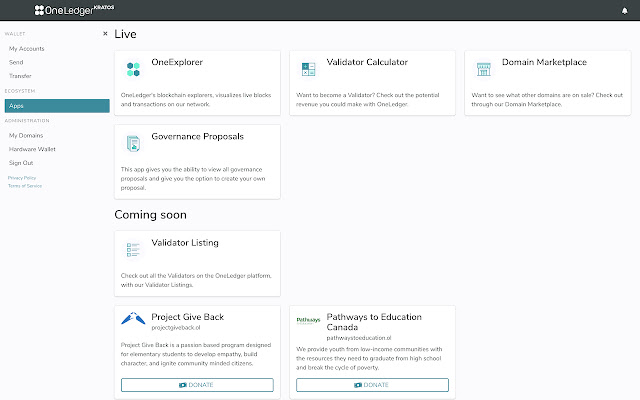Open Transfer in the sidebar

pos(20,76)
